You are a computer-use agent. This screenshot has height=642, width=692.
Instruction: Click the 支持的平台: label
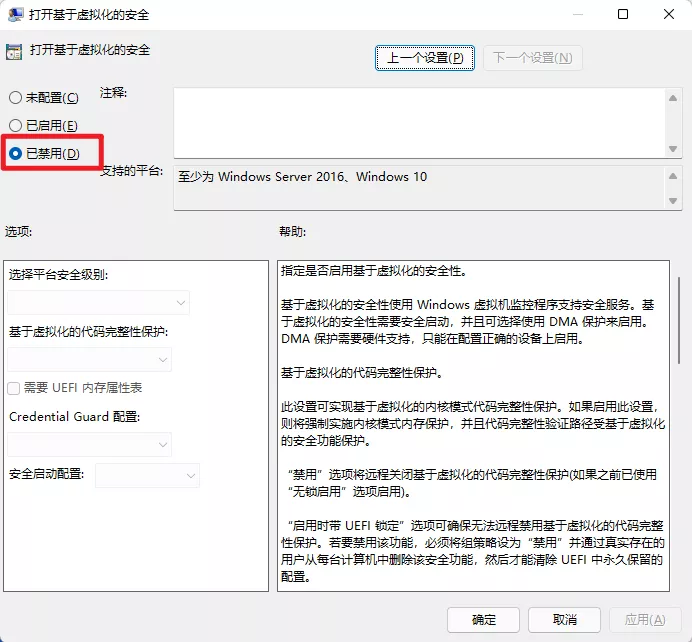coord(133,171)
